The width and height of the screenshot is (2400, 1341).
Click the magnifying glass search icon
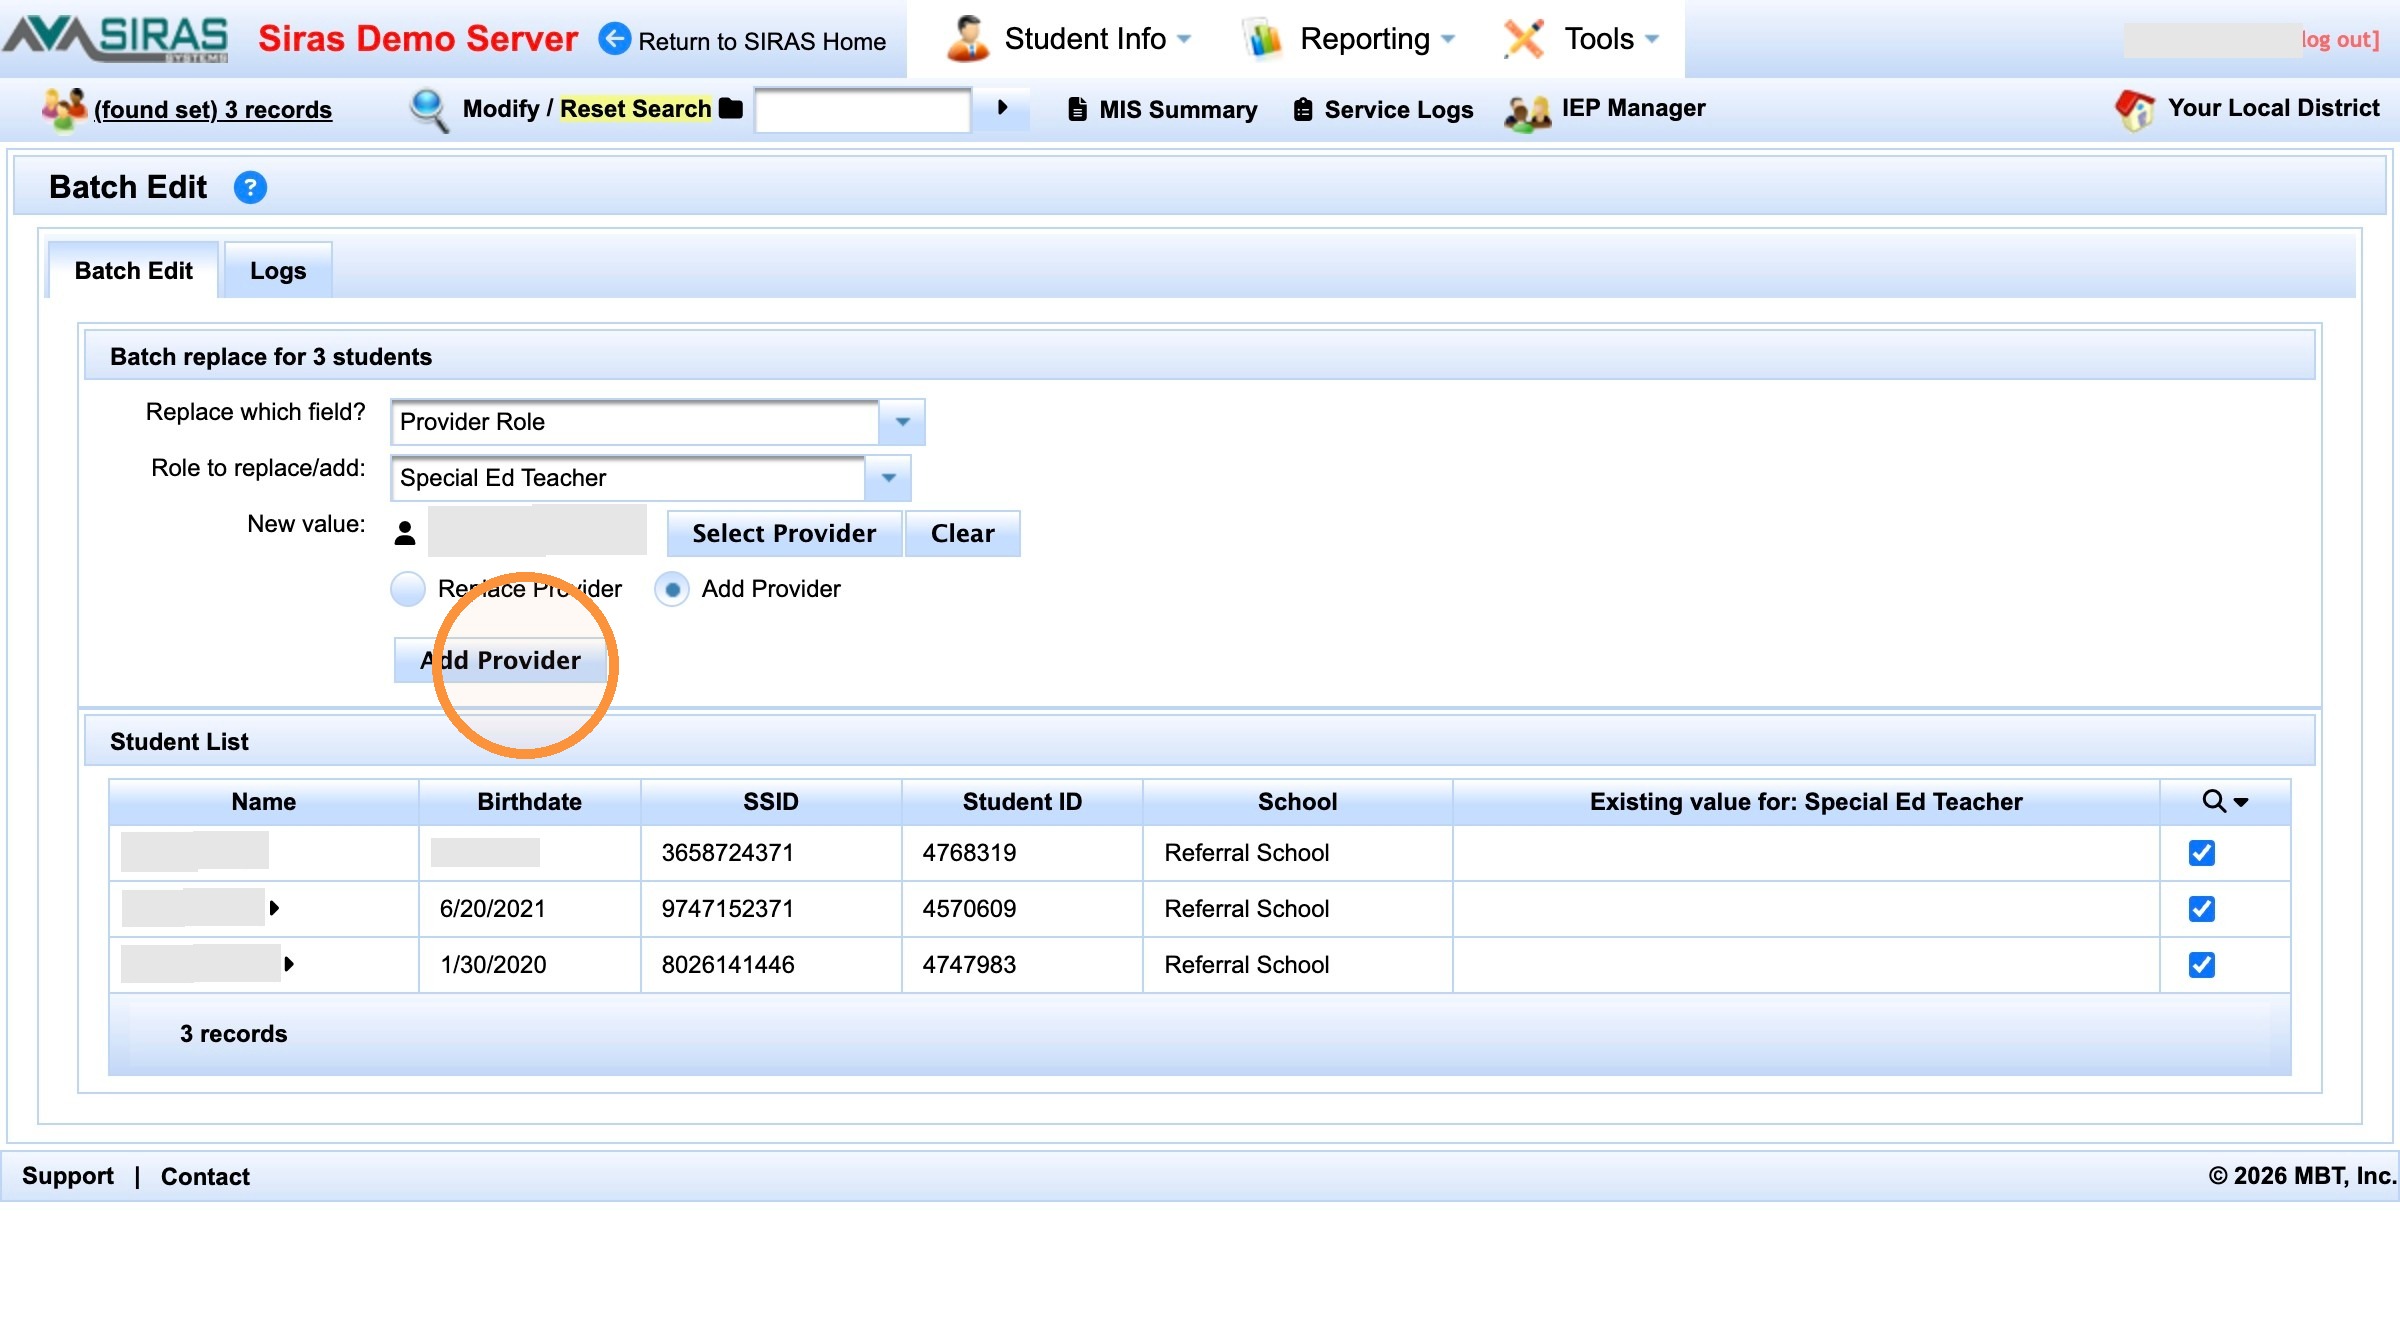pyautogui.click(x=429, y=109)
